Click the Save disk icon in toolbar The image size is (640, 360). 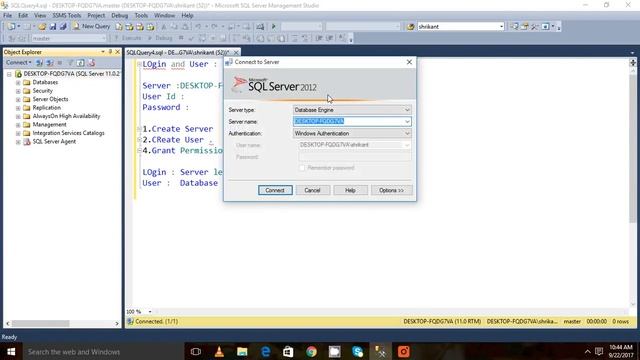53,27
